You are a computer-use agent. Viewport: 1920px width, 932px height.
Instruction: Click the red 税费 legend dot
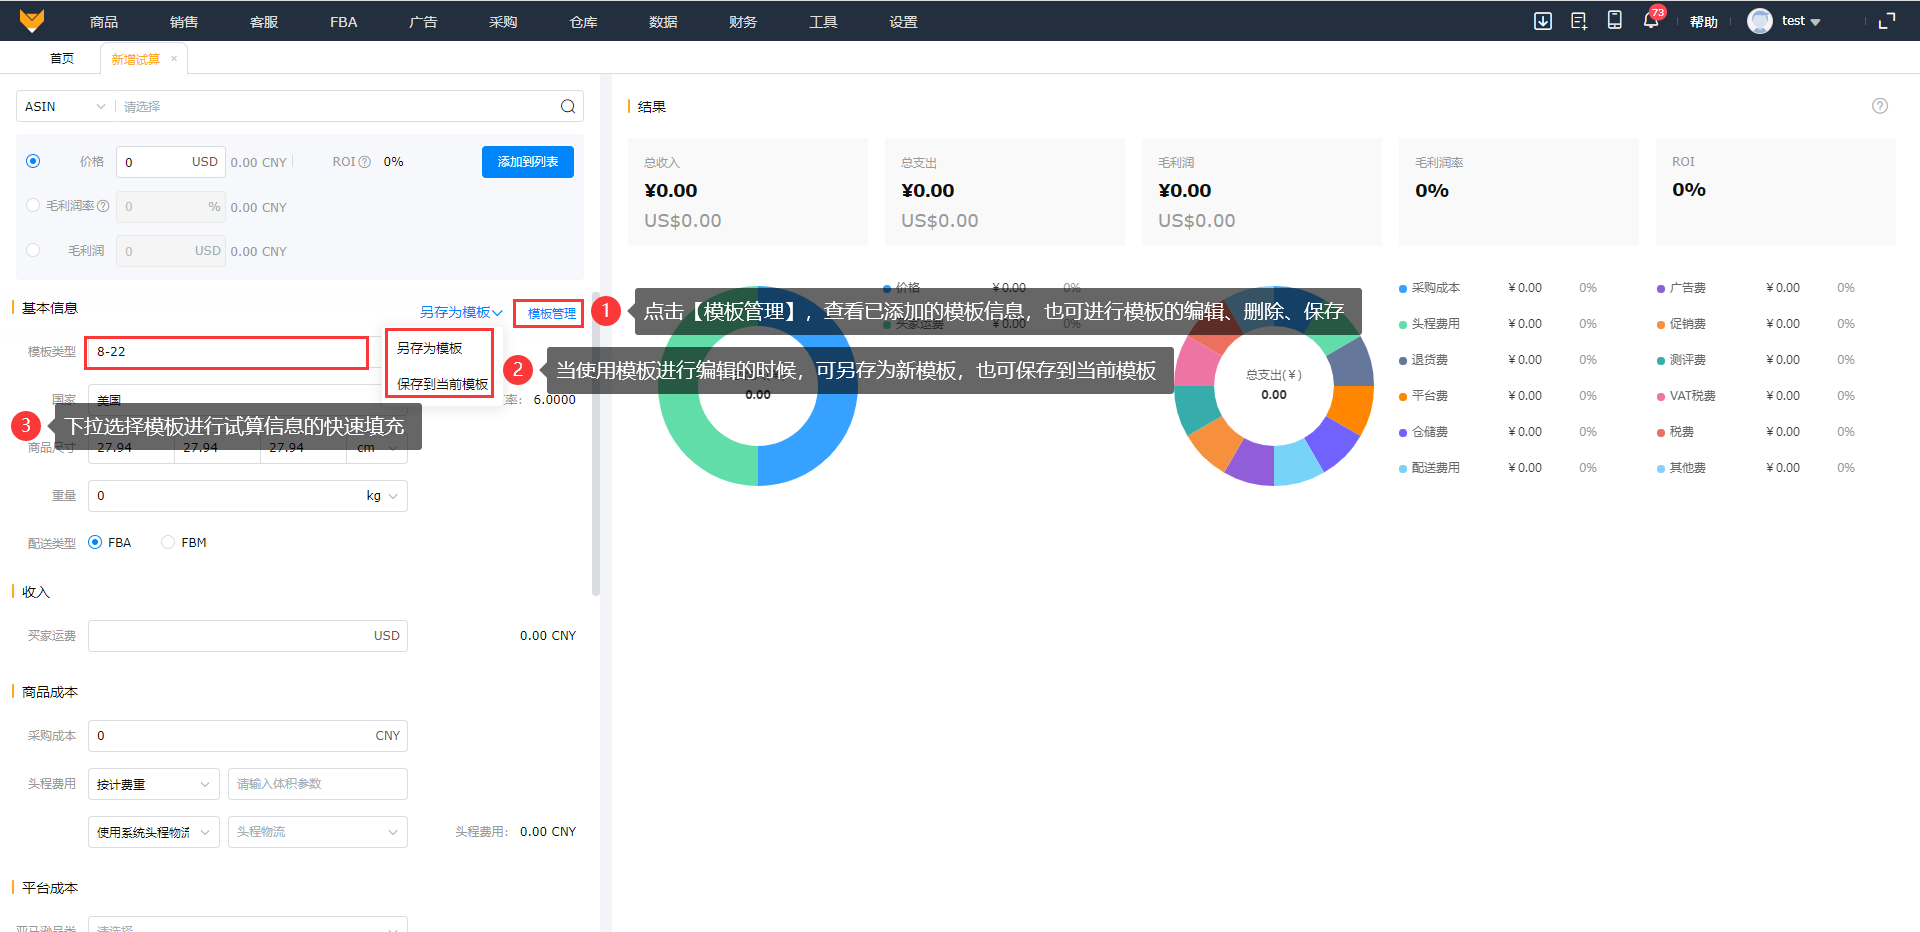click(1661, 432)
